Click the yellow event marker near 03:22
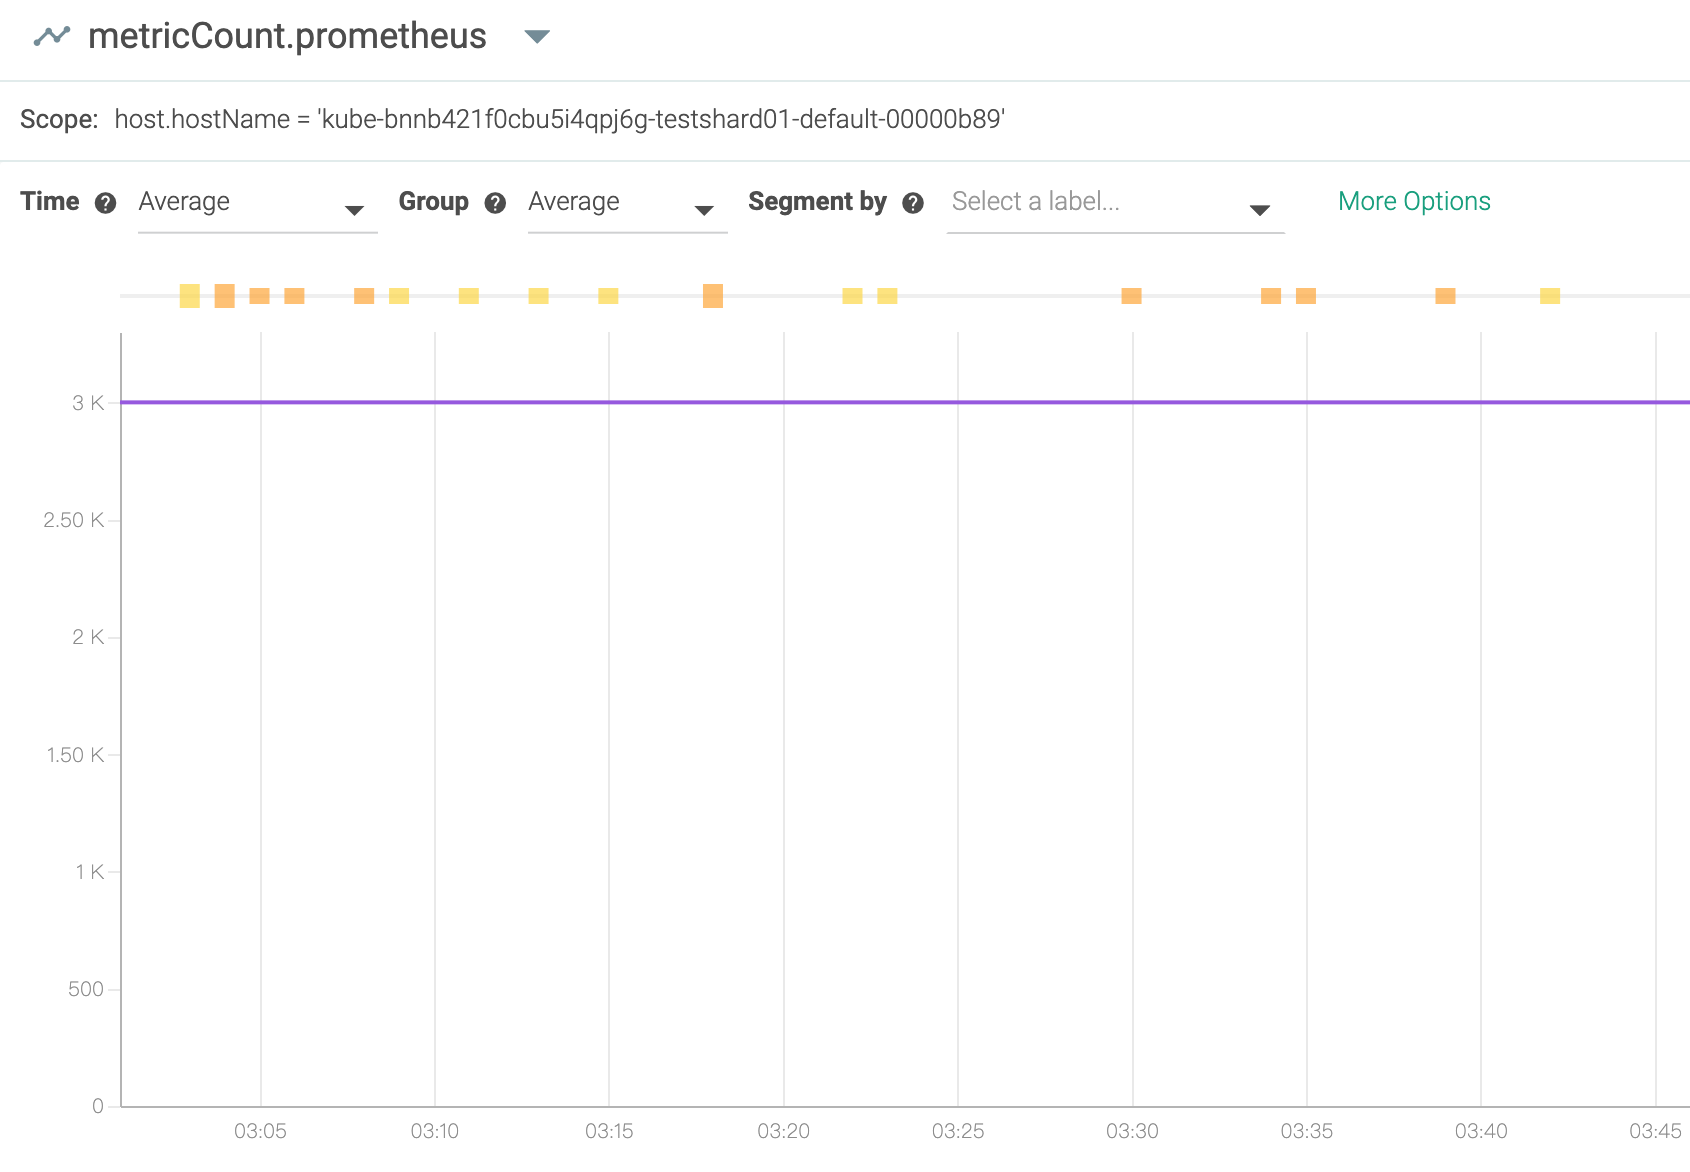This screenshot has width=1690, height=1172. click(852, 296)
